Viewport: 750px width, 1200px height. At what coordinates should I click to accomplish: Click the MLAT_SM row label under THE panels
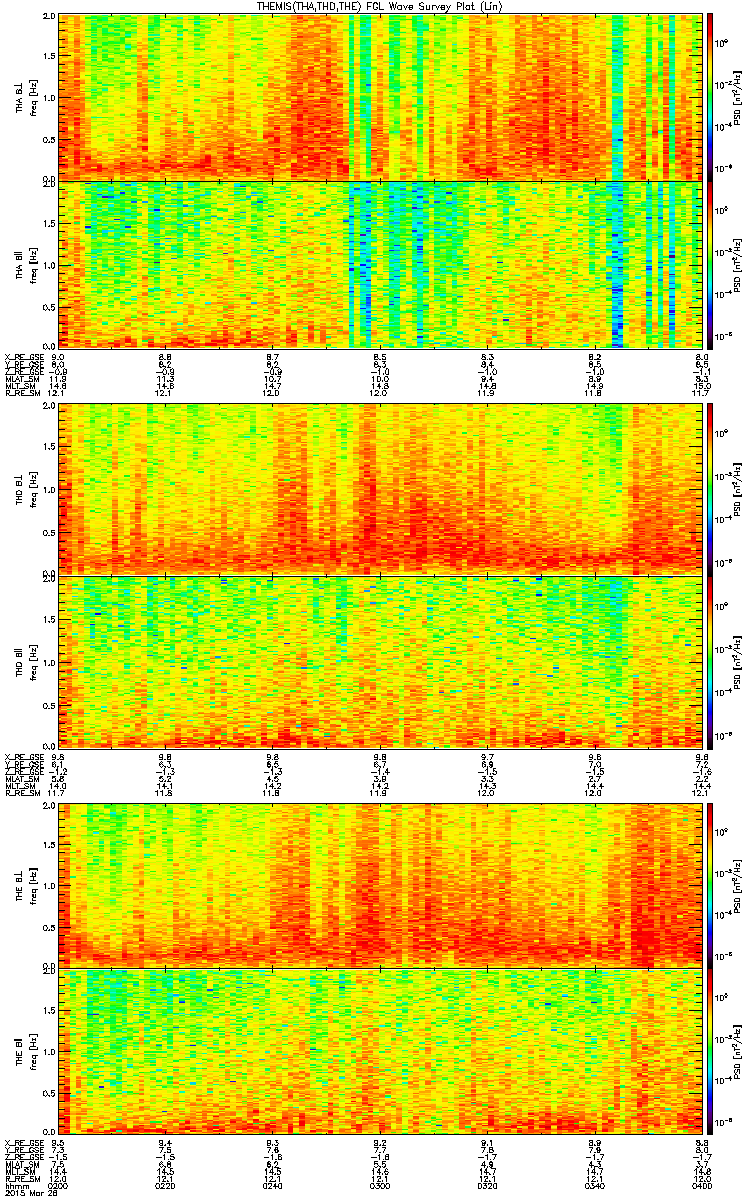tap(21, 1165)
